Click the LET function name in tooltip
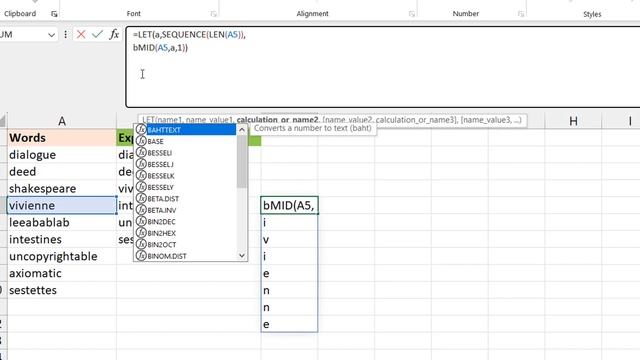The image size is (640, 360). coord(147,120)
